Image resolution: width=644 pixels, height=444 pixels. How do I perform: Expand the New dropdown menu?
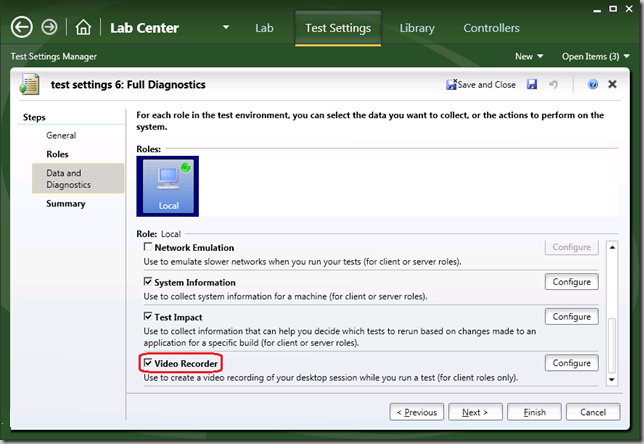(x=529, y=56)
